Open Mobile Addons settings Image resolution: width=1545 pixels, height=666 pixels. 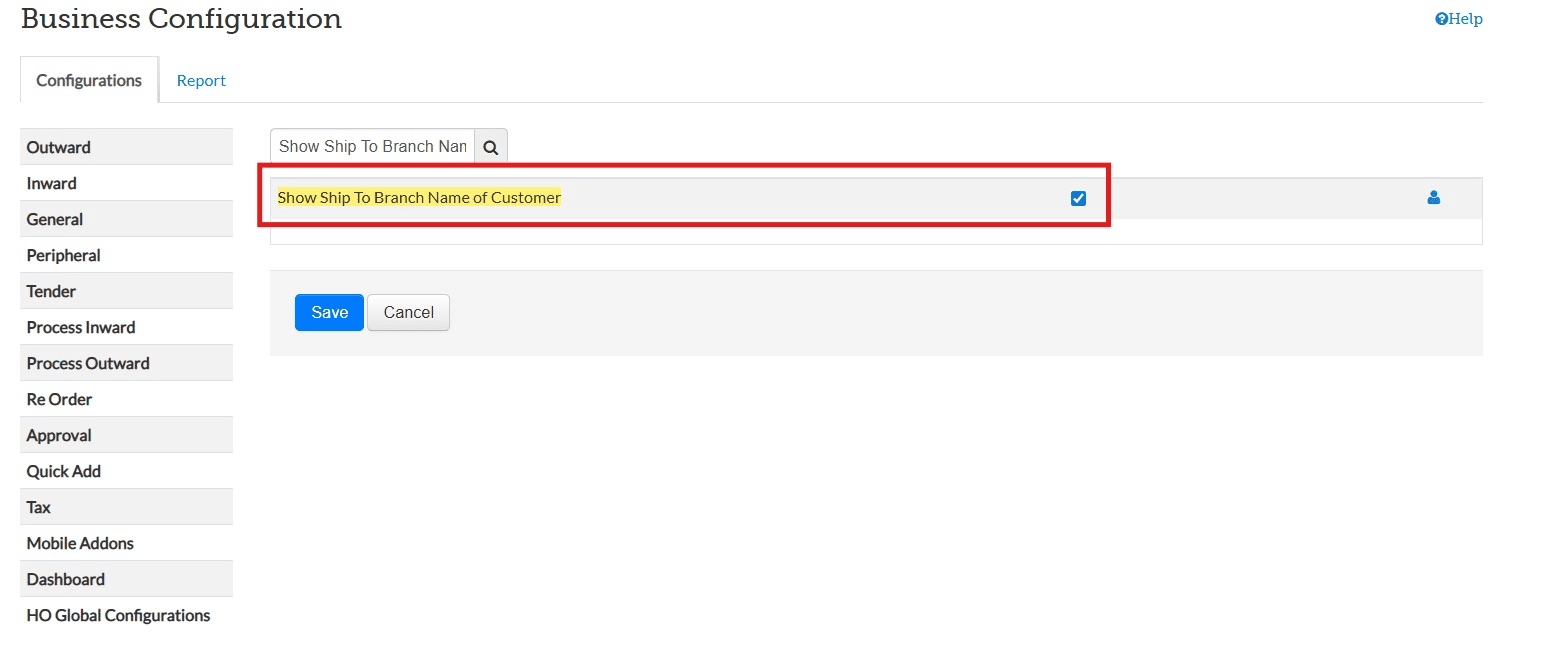[80, 543]
